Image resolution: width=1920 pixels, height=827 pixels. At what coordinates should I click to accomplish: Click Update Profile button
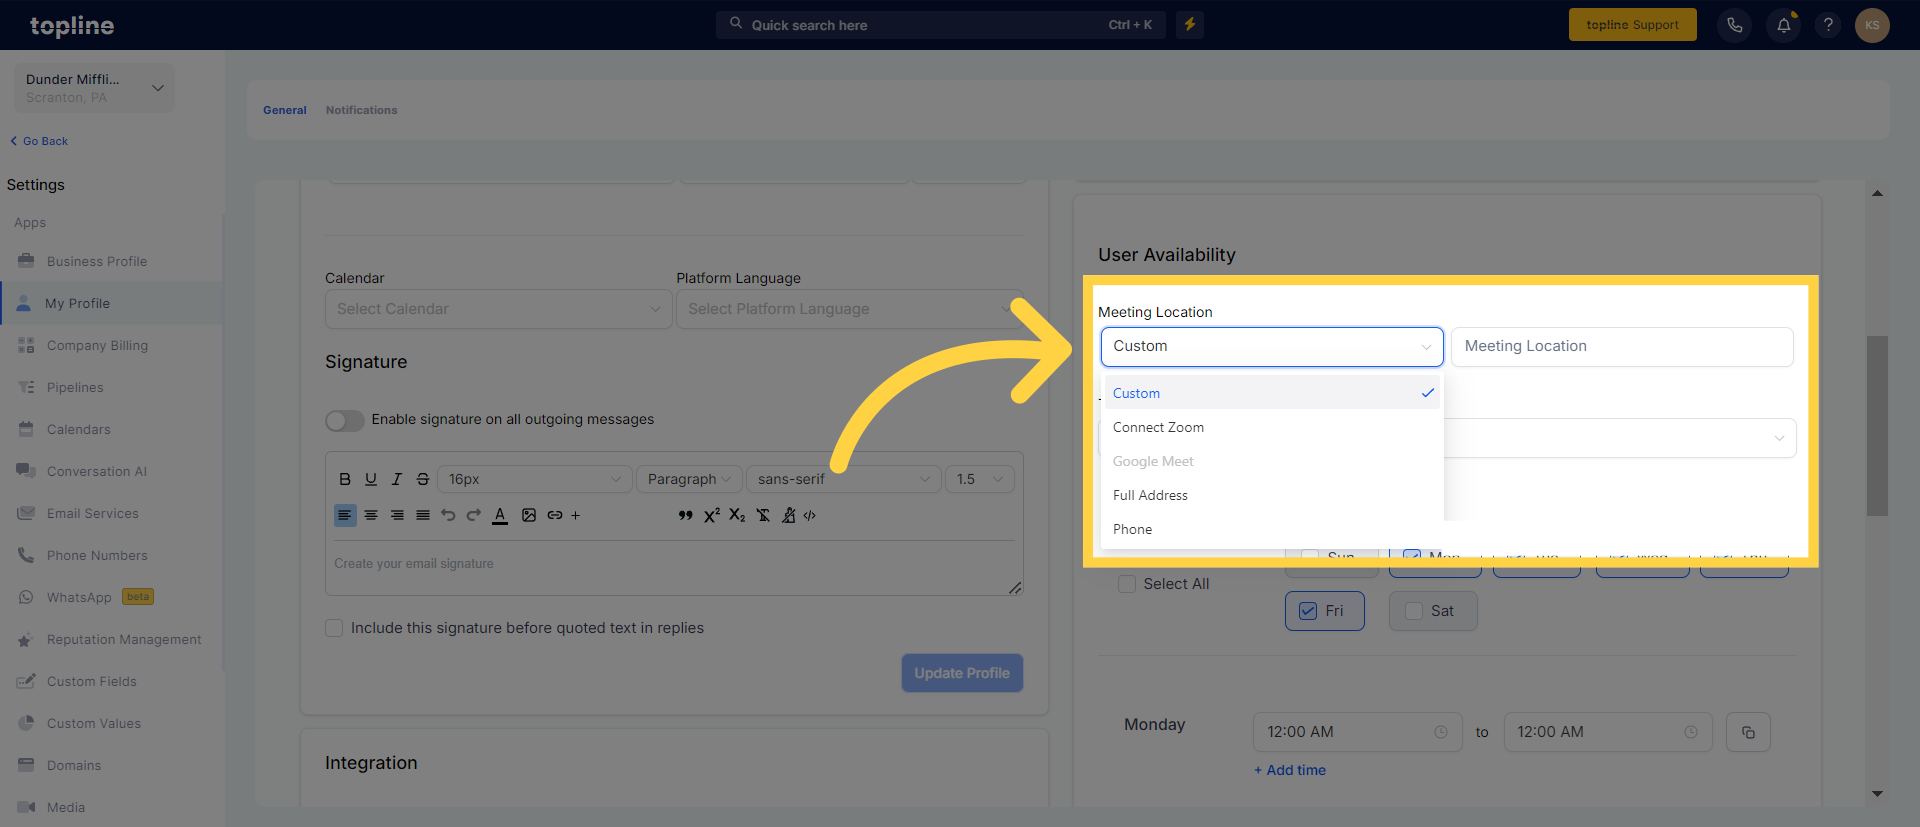click(x=962, y=673)
